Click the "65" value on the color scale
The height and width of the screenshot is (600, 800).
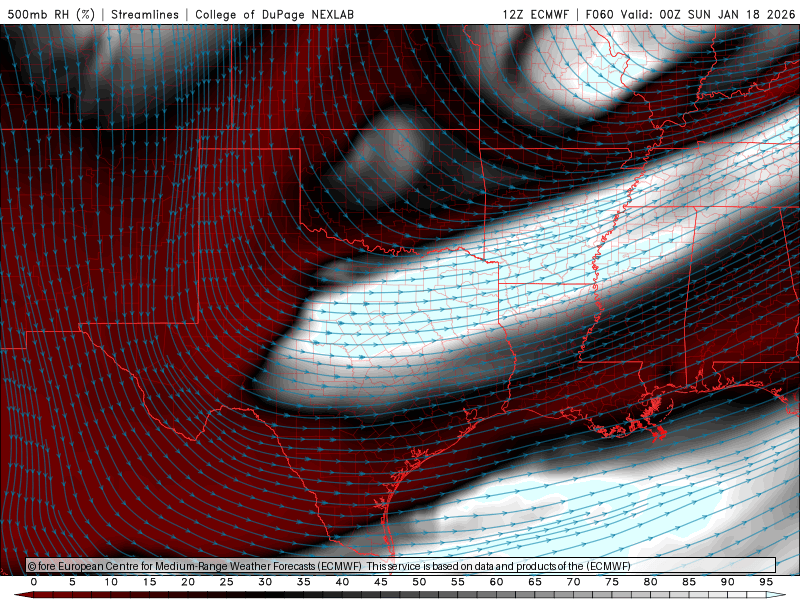click(x=535, y=582)
